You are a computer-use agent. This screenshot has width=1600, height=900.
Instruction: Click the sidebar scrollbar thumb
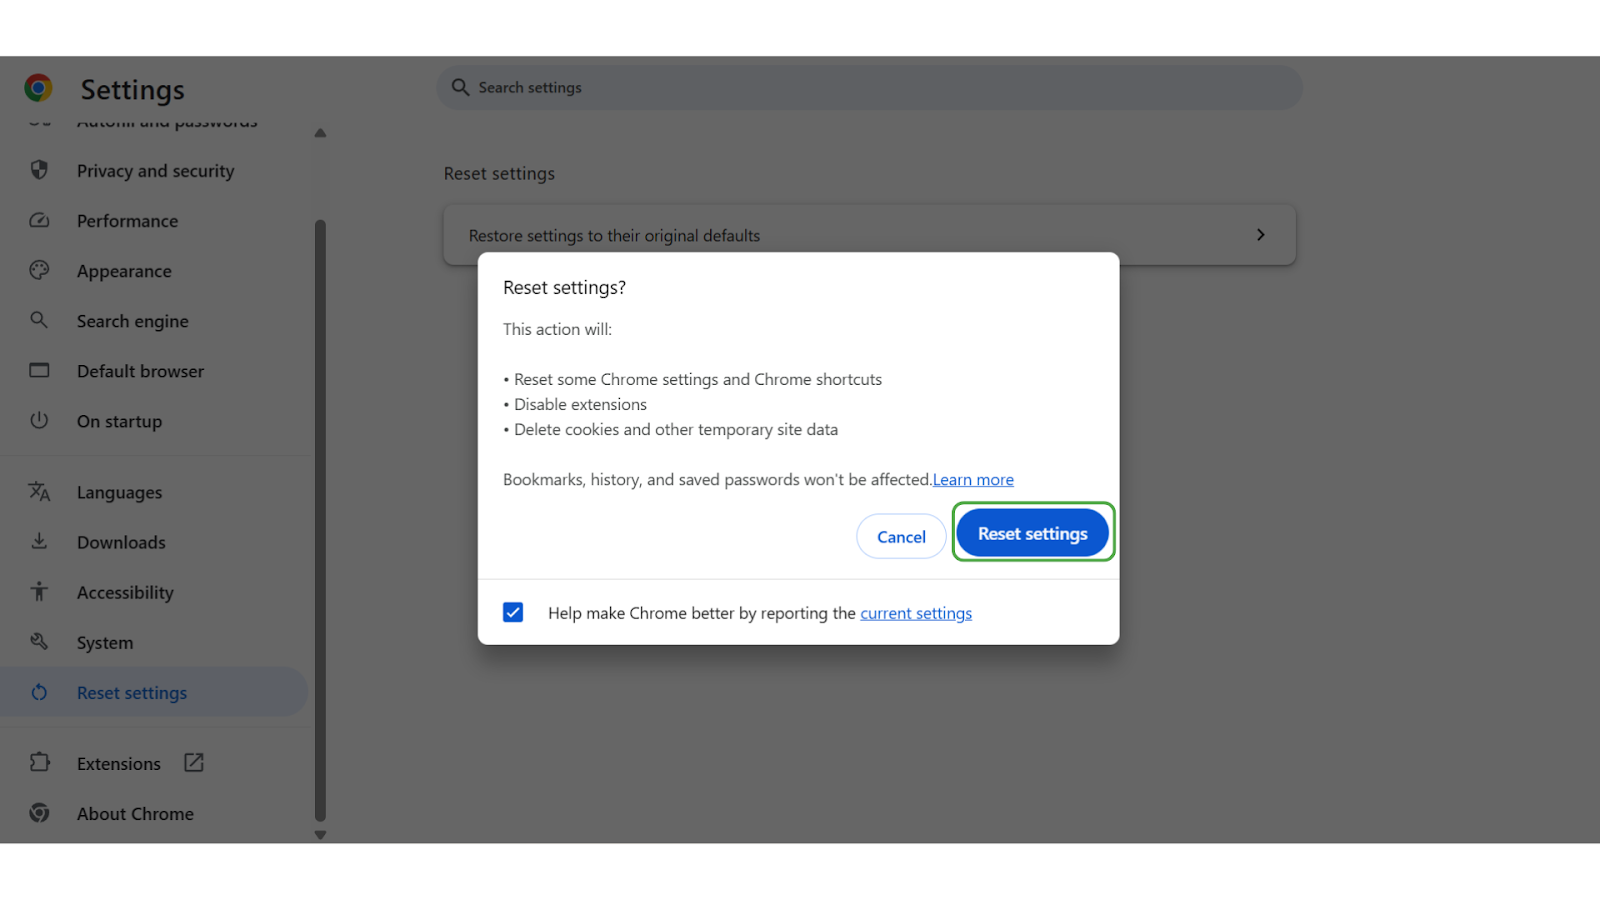tap(320, 520)
